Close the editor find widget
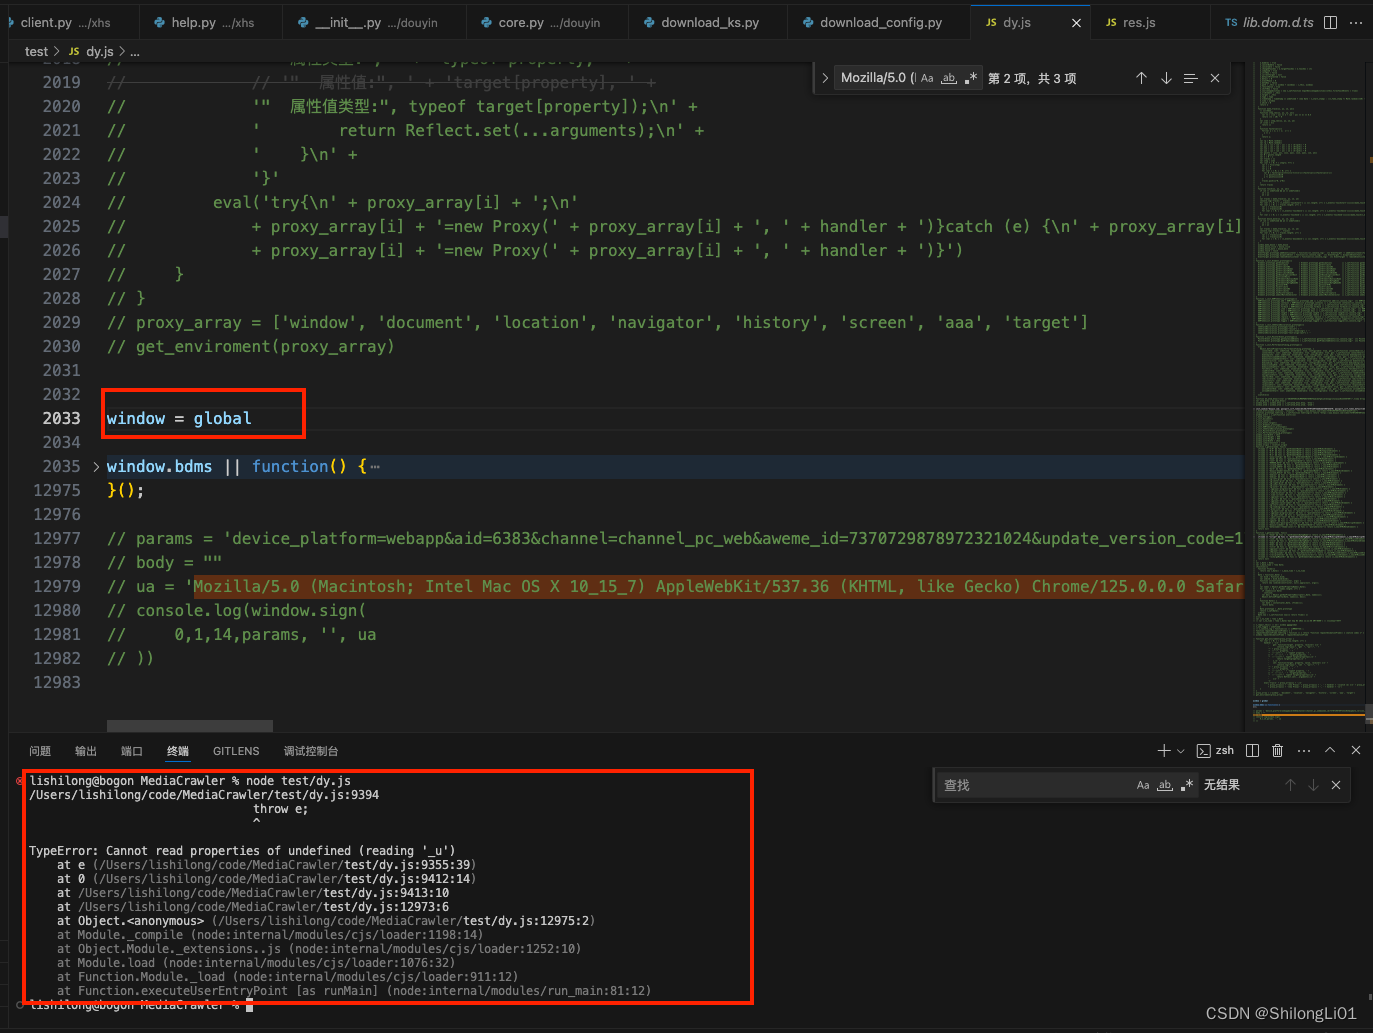 click(x=1215, y=78)
